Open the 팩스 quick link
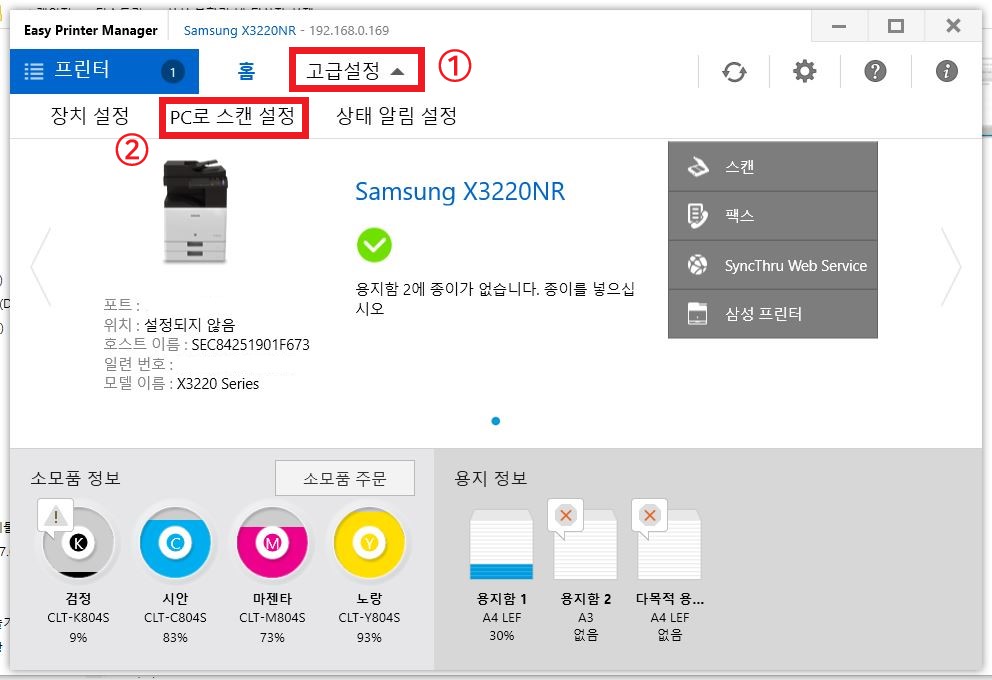Screen dimensions: 992x680 (772, 216)
